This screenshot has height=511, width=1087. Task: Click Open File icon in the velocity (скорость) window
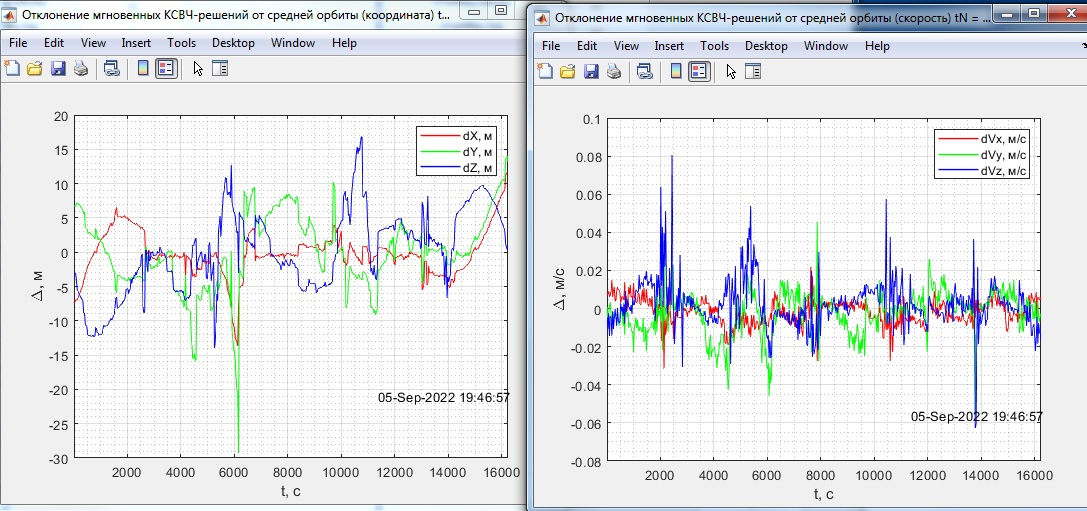coord(567,71)
